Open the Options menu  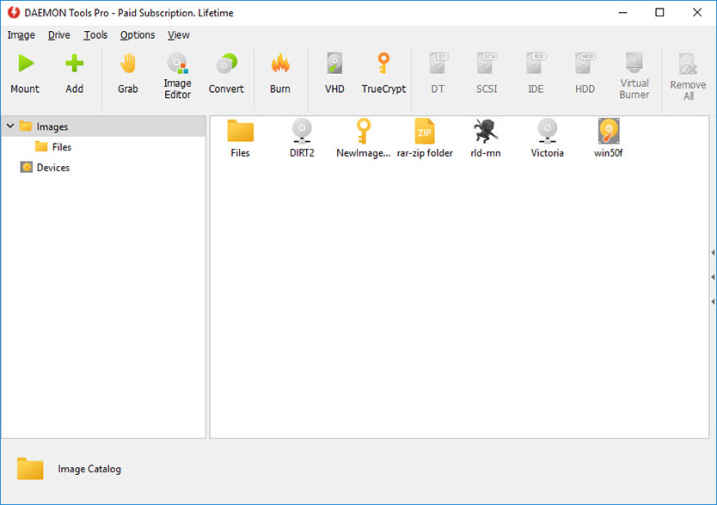[137, 35]
